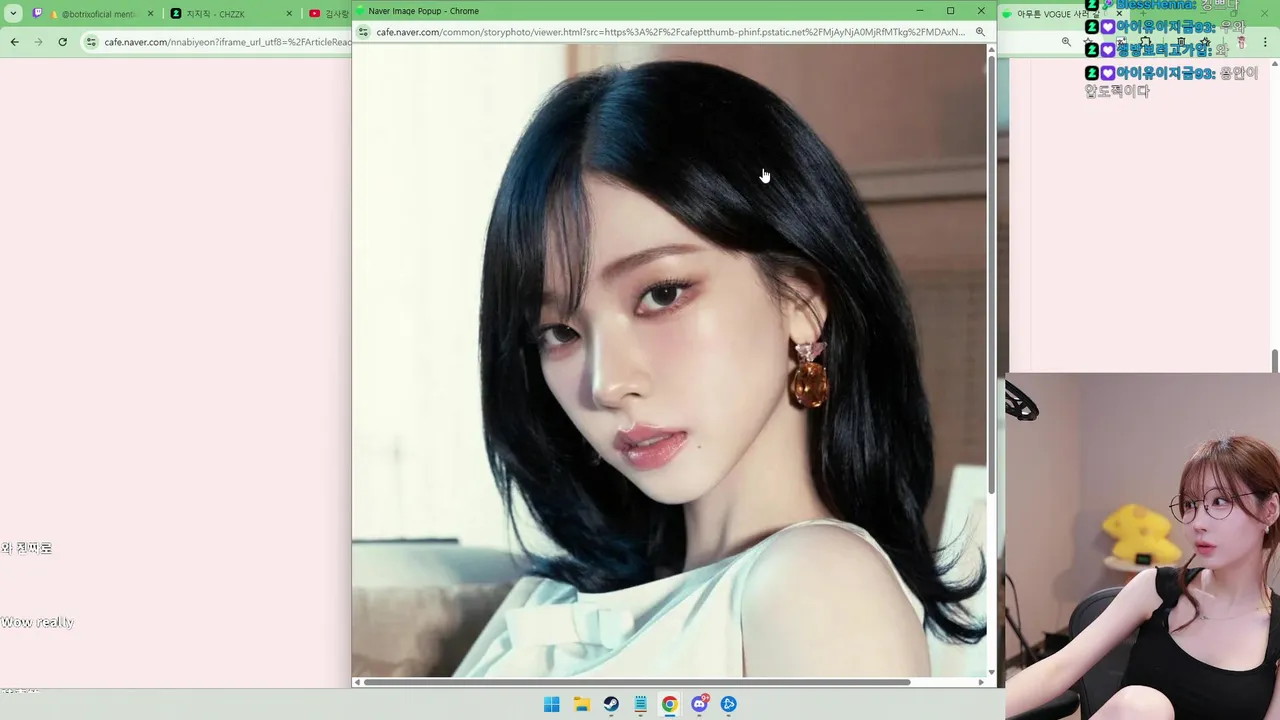Viewport: 1280px width, 720px height.
Task: Click the popup viewer.html address bar
Action: pos(670,32)
